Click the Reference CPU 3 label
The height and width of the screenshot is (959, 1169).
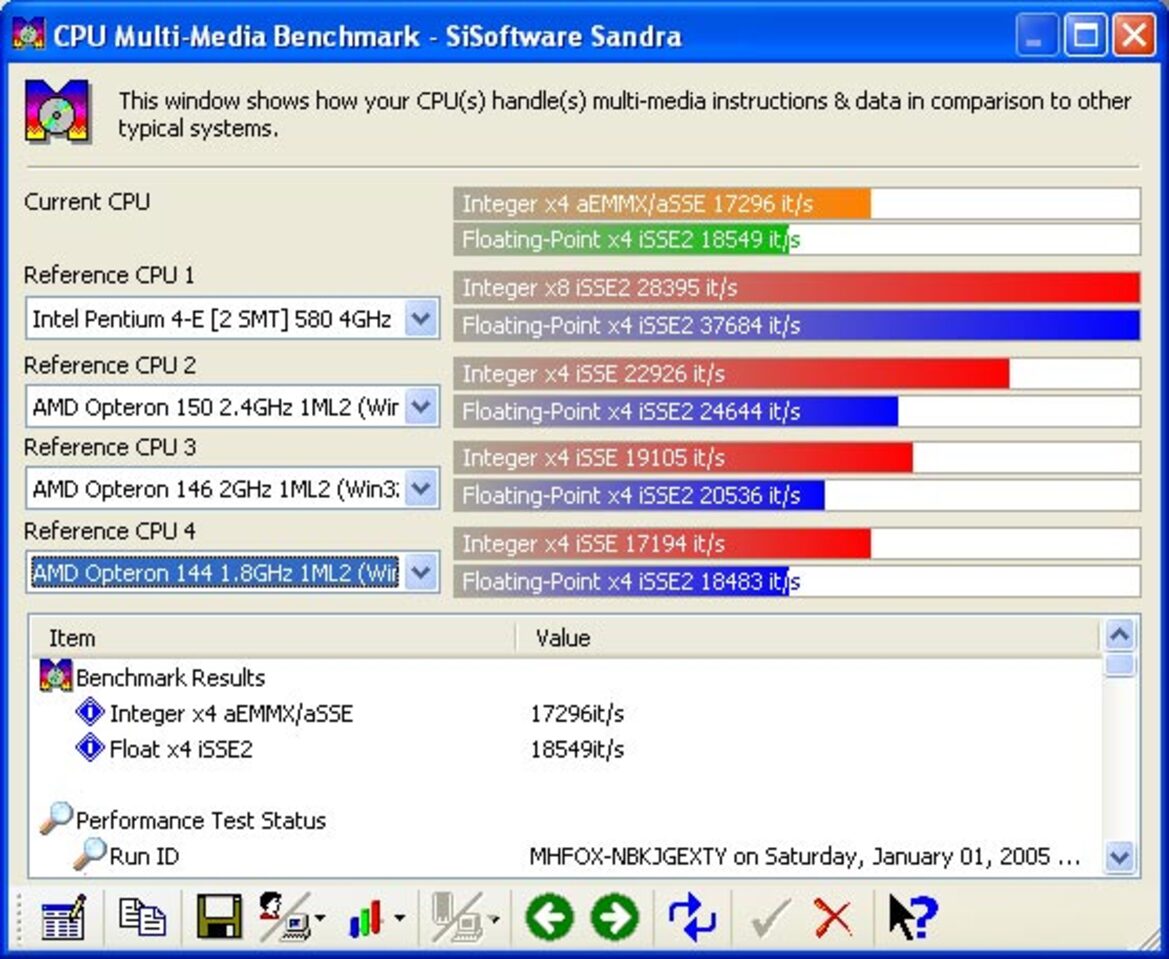pyautogui.click(x=110, y=447)
